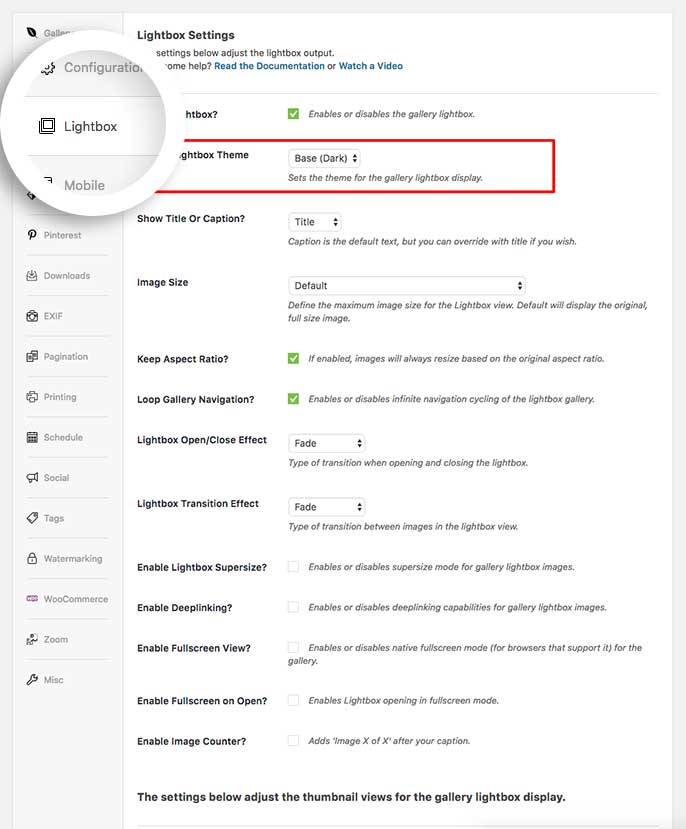The width and height of the screenshot is (686, 829).
Task: Click the Watch a Video link
Action: pyautogui.click(x=371, y=66)
